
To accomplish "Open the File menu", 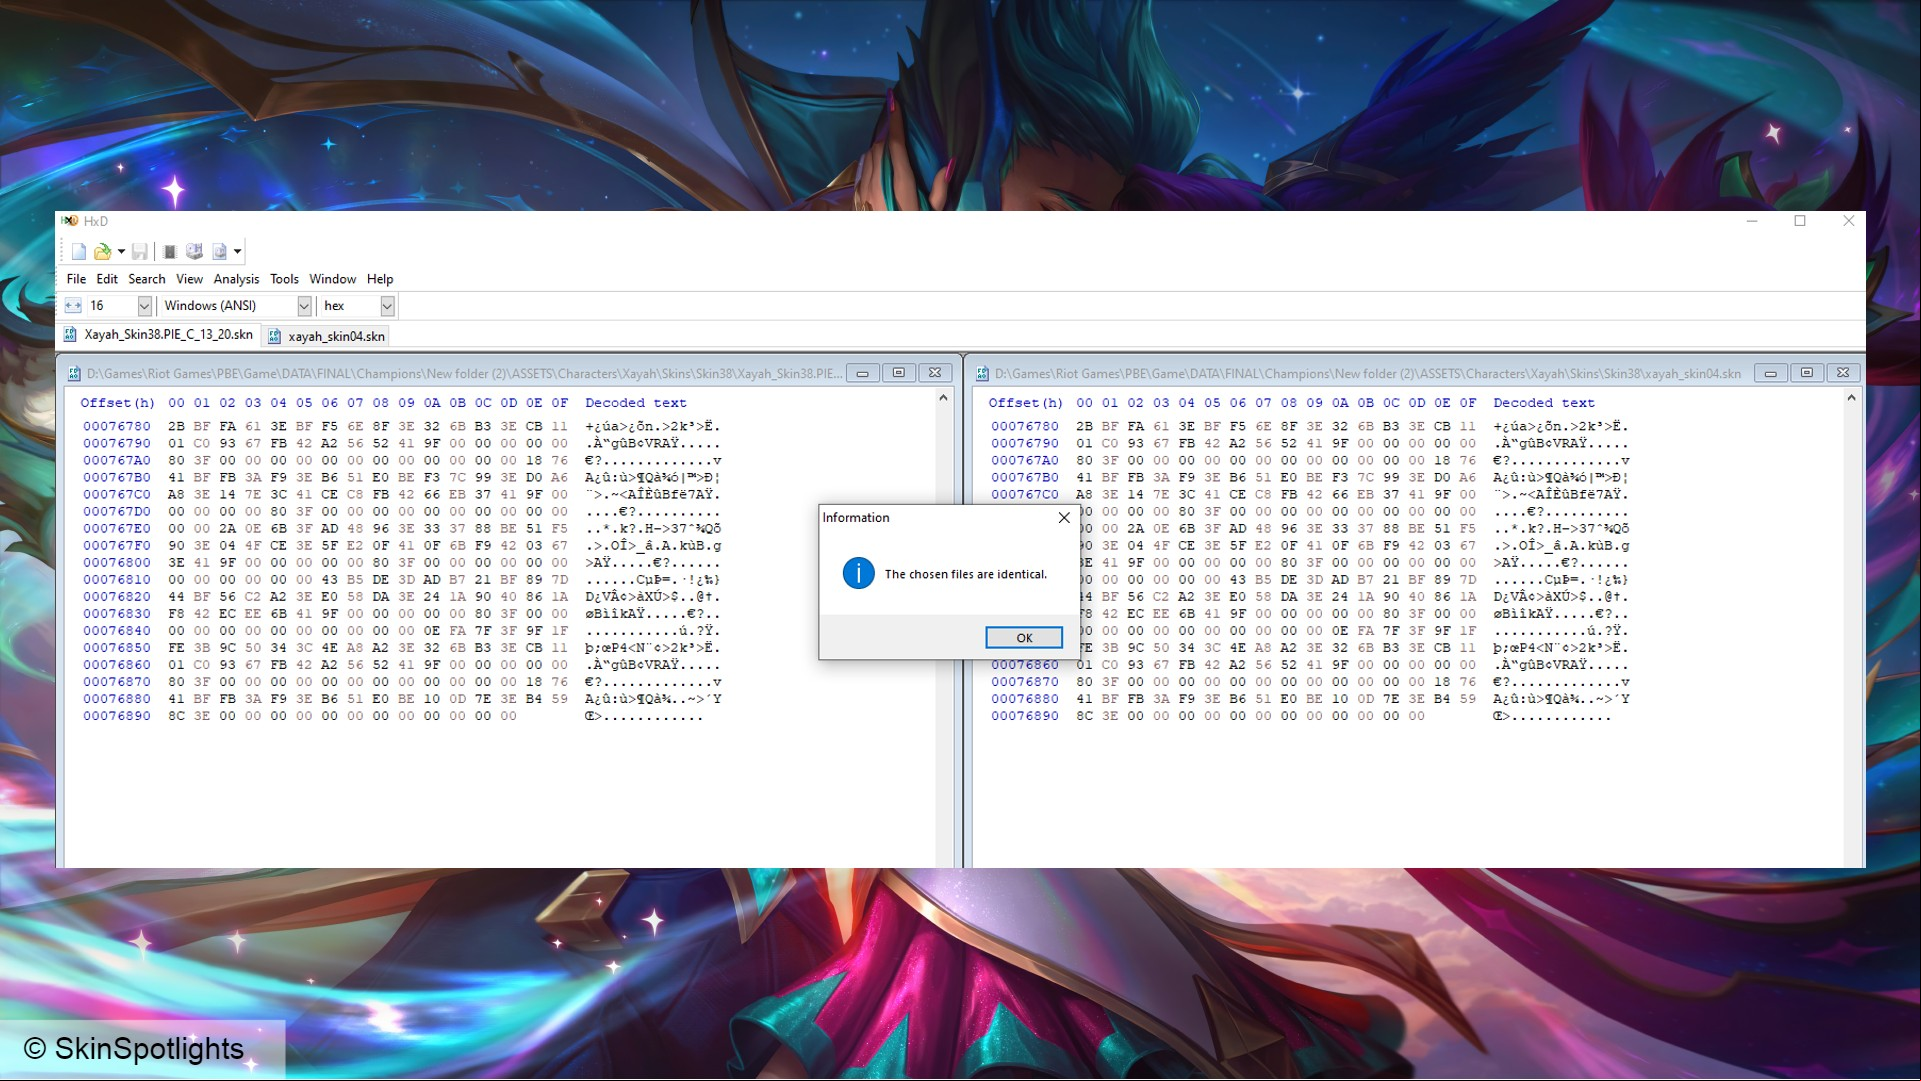I will click(76, 279).
